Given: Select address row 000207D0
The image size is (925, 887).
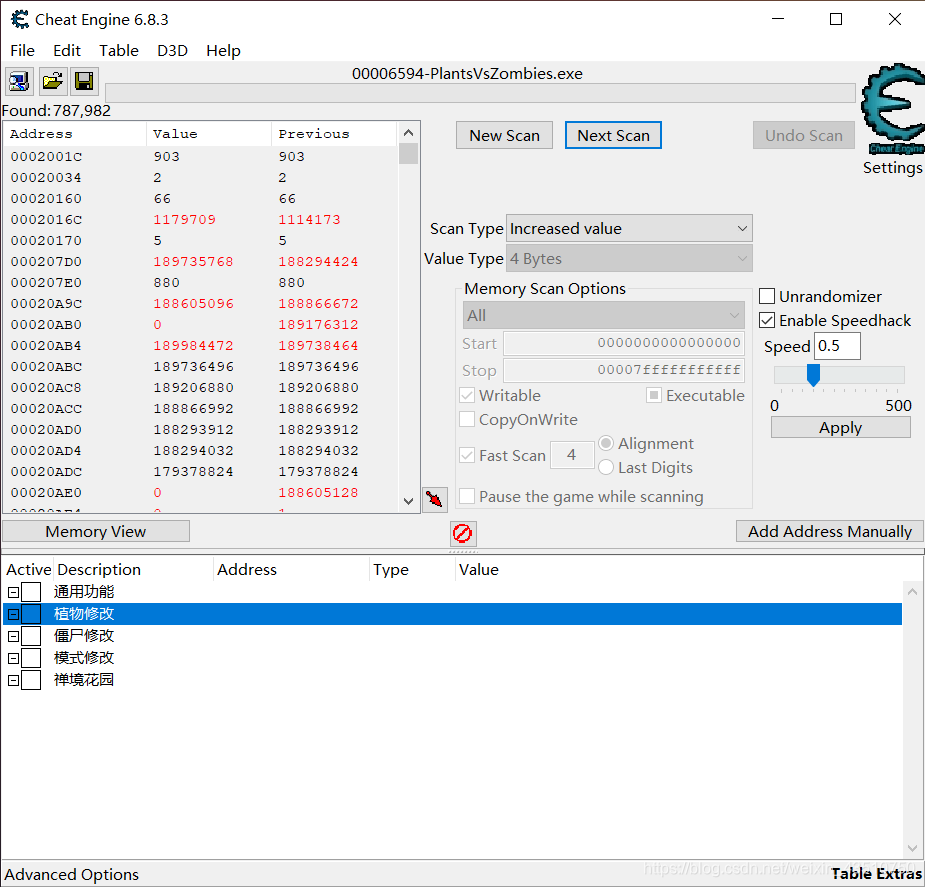Looking at the screenshot, I should [201, 261].
